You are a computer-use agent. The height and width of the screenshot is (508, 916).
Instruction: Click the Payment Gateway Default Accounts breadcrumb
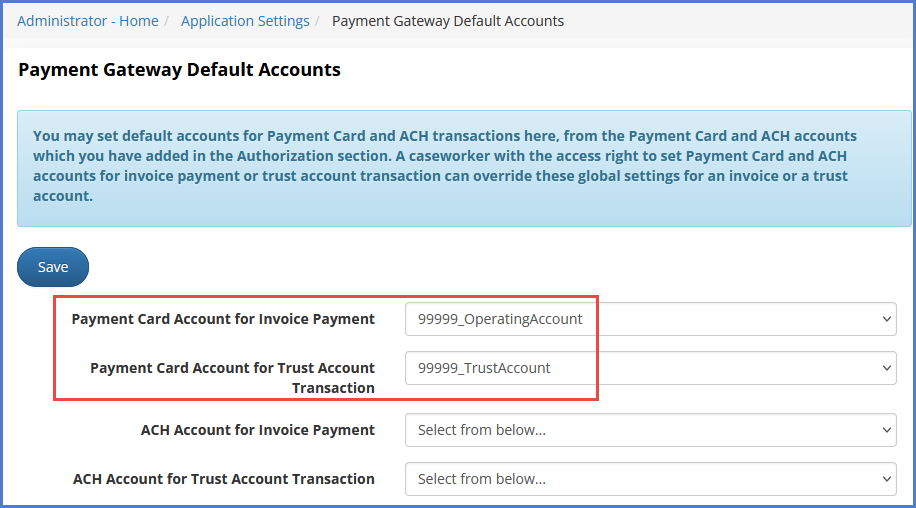447,21
